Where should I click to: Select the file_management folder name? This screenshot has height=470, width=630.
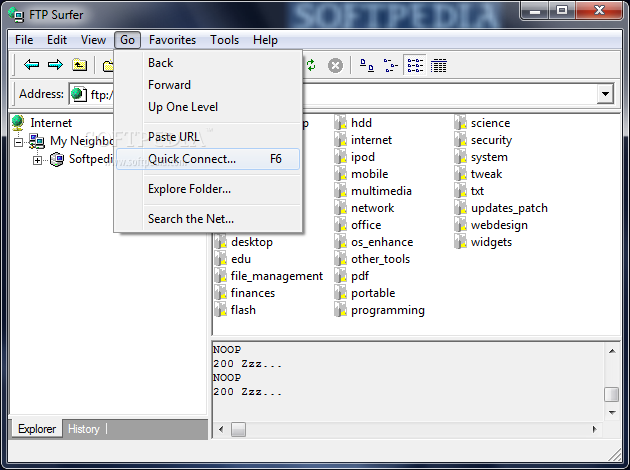(x=276, y=276)
